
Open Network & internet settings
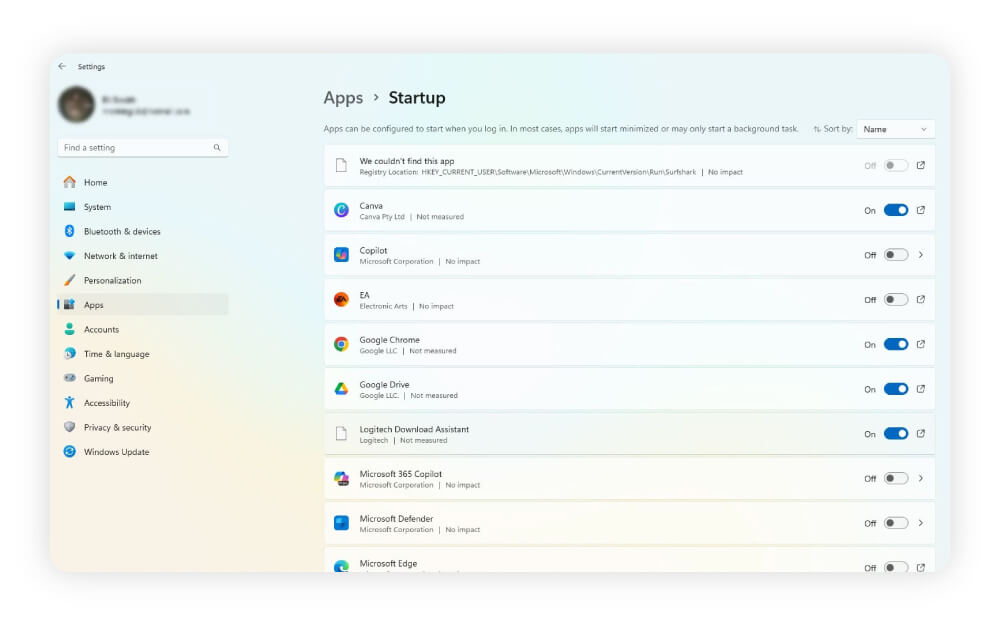point(143,256)
